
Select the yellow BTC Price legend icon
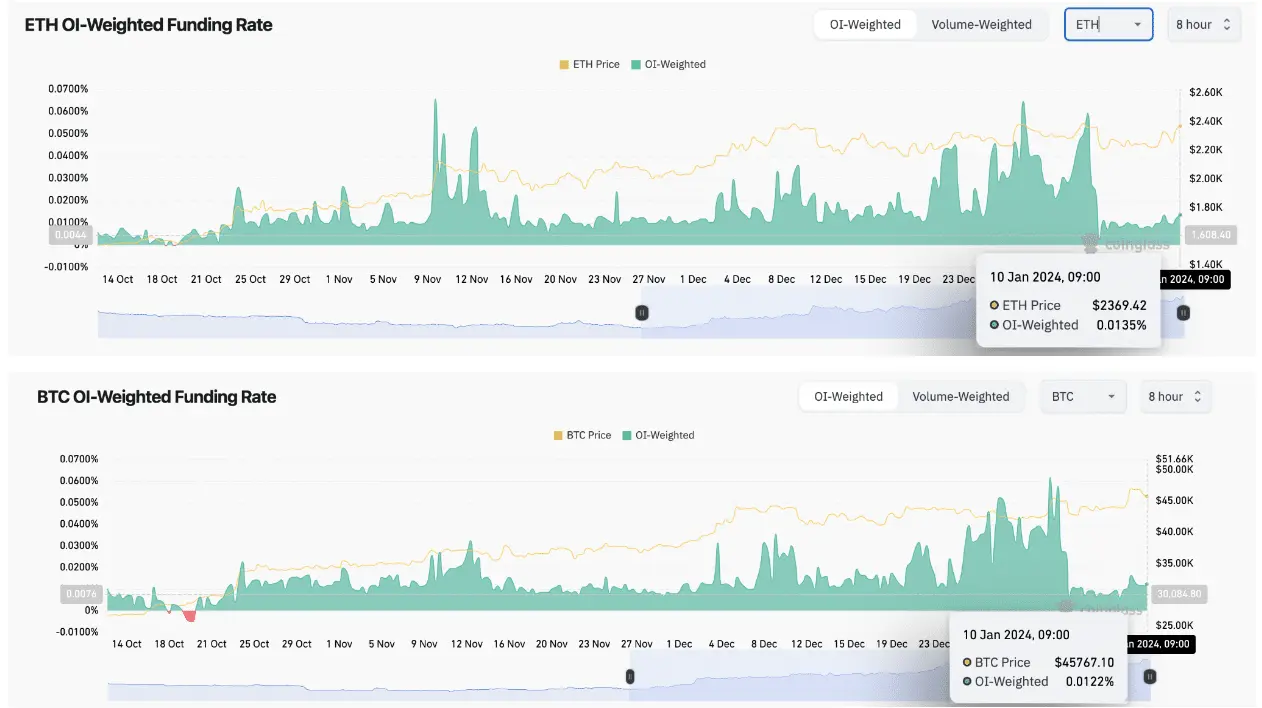point(557,435)
